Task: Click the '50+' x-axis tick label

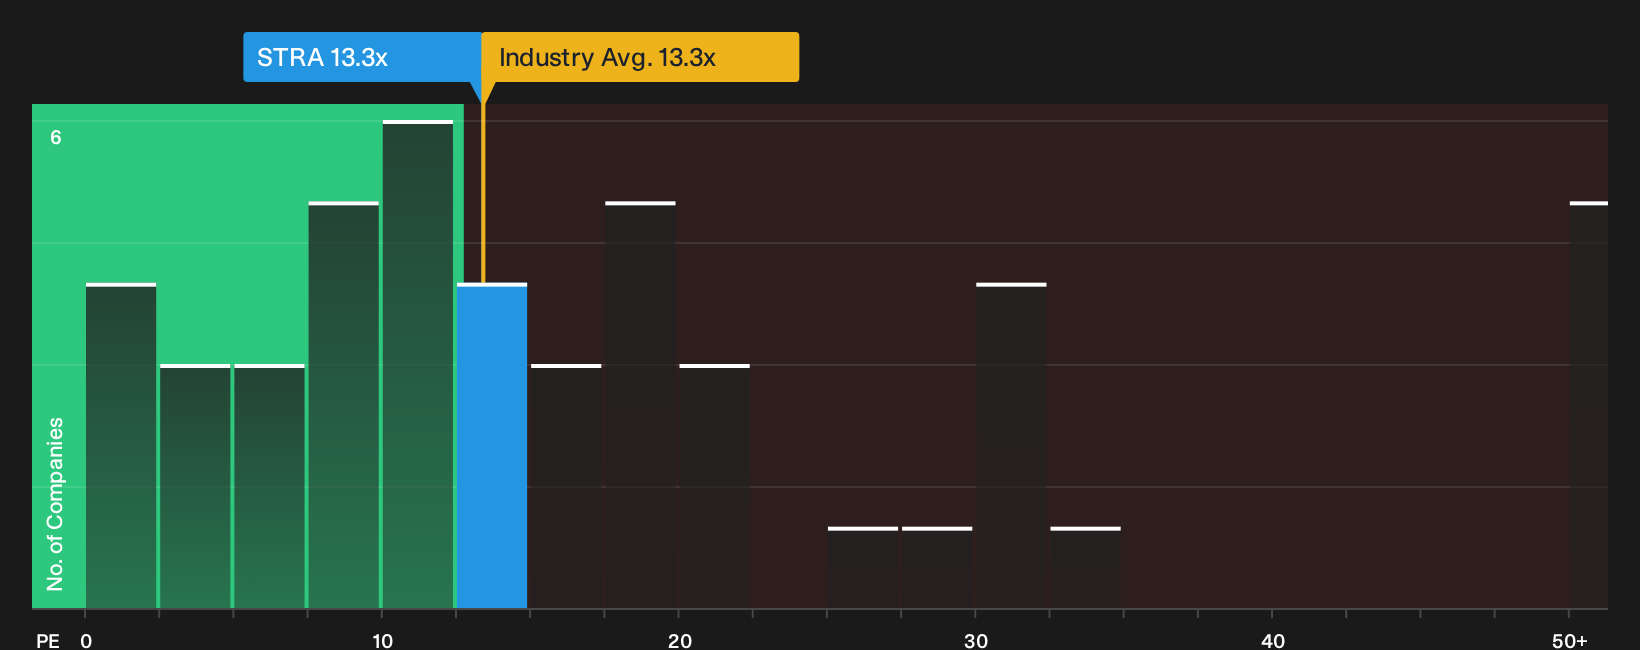Action: point(1570,641)
